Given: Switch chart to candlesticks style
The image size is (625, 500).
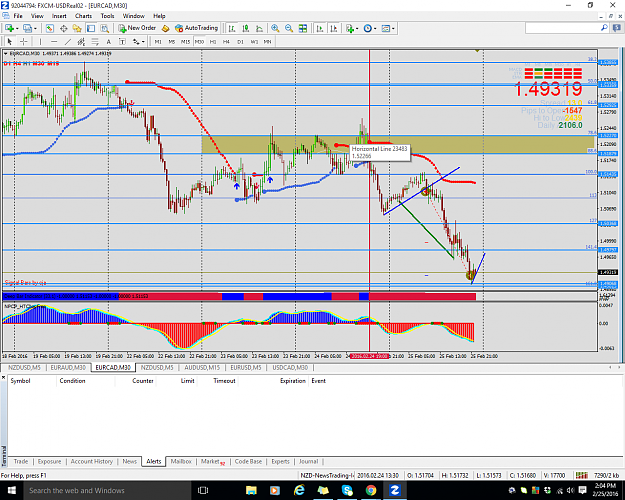Looking at the screenshot, I should [x=246, y=28].
